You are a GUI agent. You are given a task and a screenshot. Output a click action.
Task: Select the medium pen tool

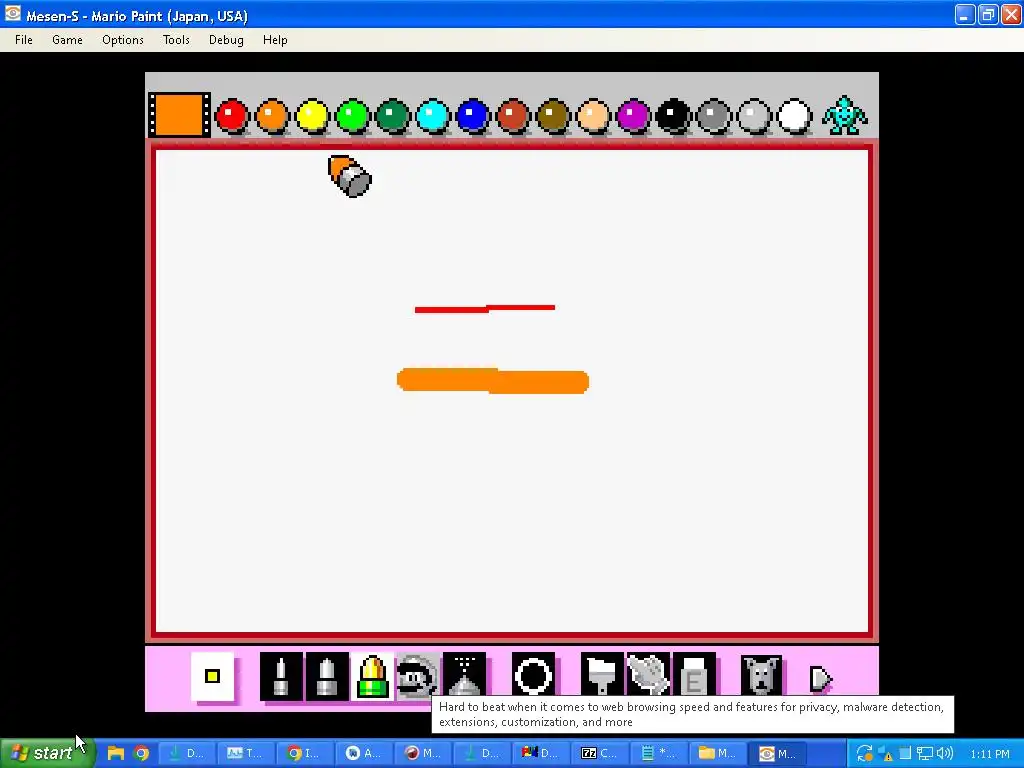point(327,676)
